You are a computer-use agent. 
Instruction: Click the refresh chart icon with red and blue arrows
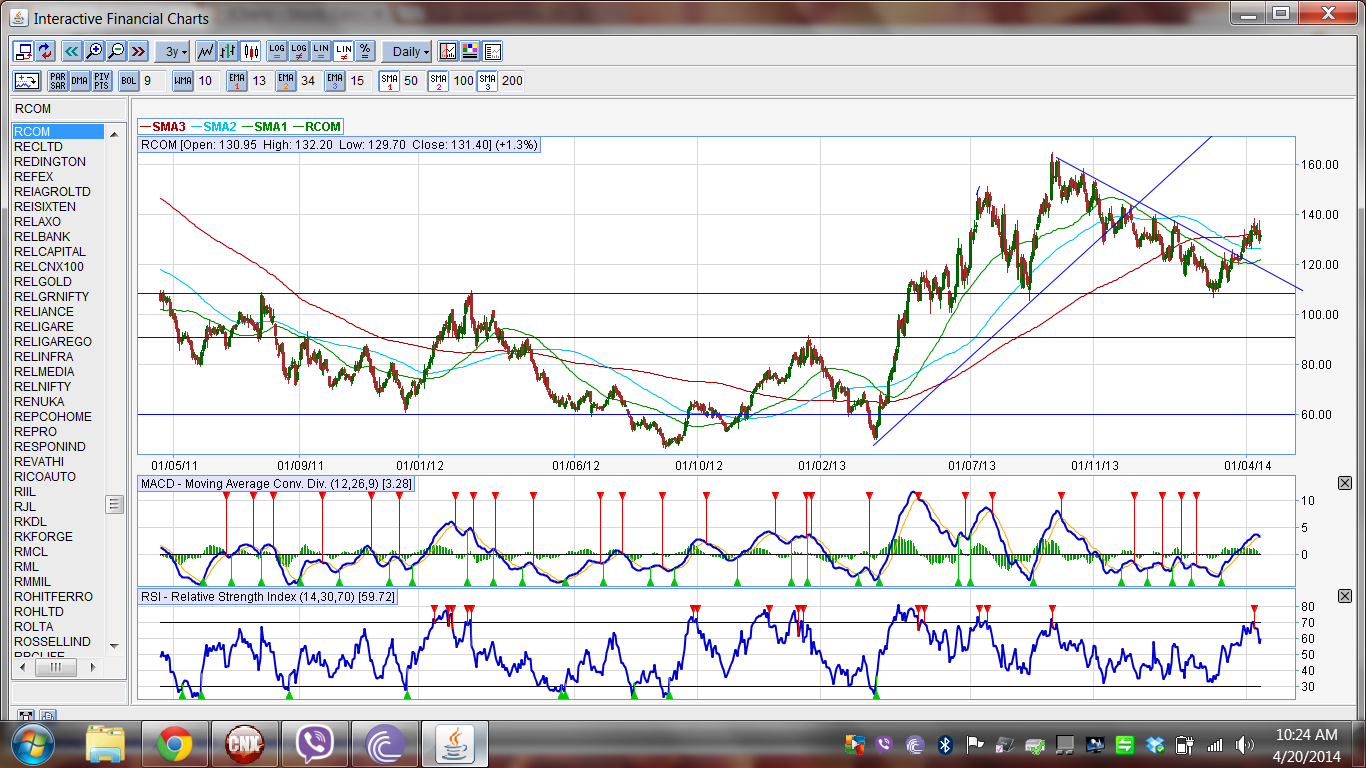(x=46, y=51)
